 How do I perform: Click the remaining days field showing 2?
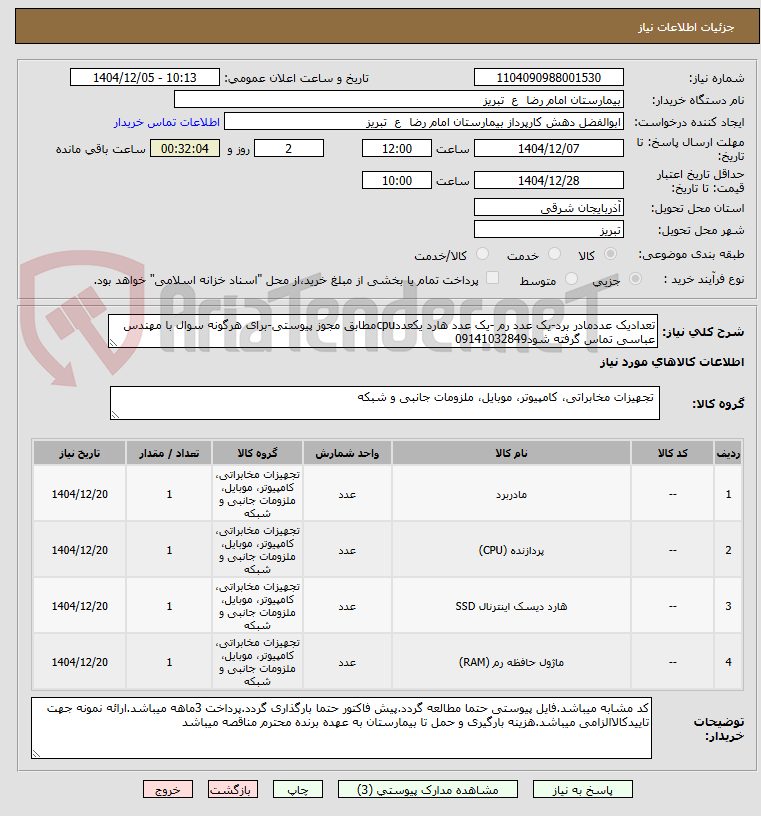[289, 148]
